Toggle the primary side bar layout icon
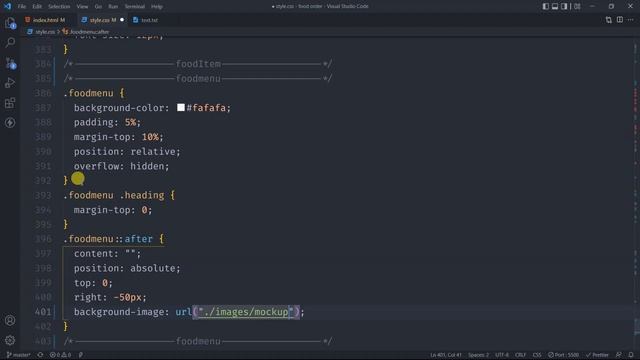640x360 pixels. pos(546,7)
